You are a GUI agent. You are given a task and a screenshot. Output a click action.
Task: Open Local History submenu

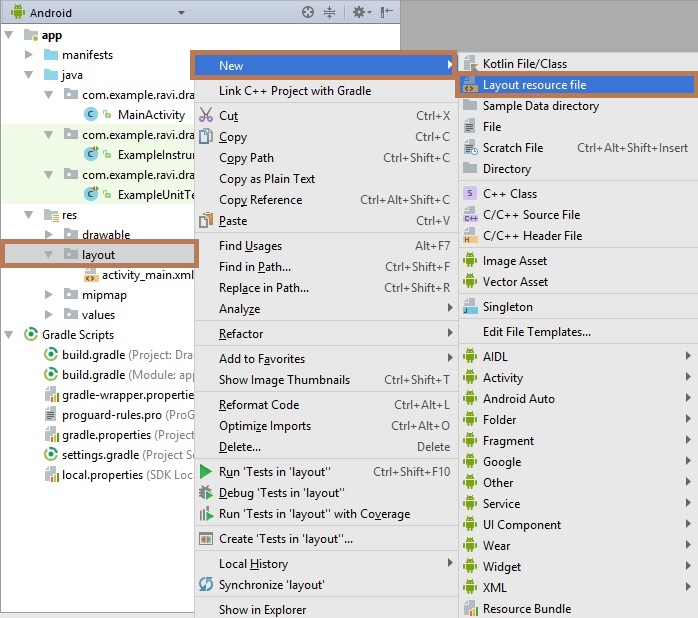tap(326, 564)
